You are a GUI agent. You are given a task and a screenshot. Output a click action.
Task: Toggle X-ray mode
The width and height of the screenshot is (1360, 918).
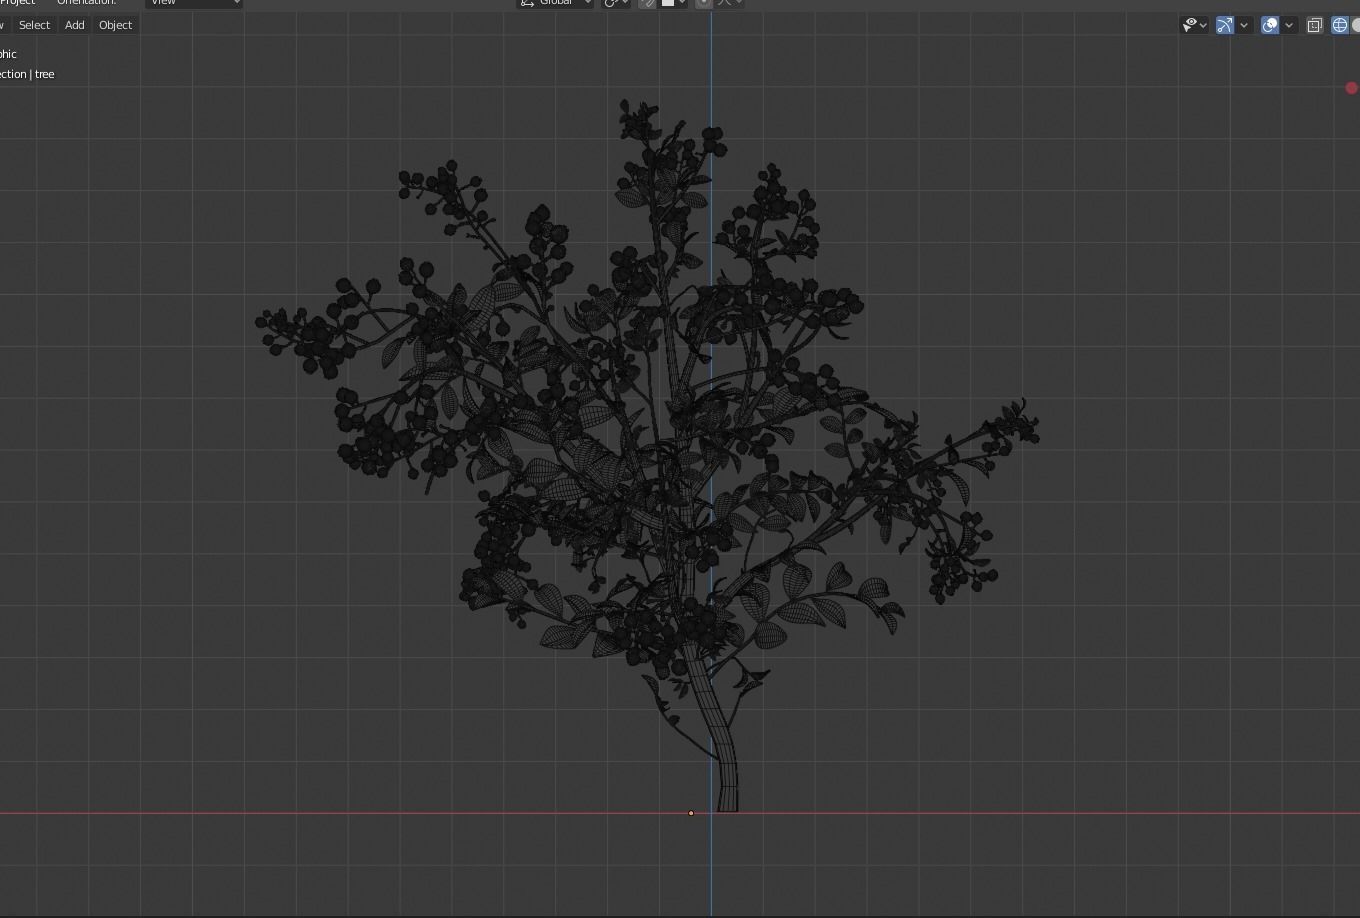(x=1315, y=25)
